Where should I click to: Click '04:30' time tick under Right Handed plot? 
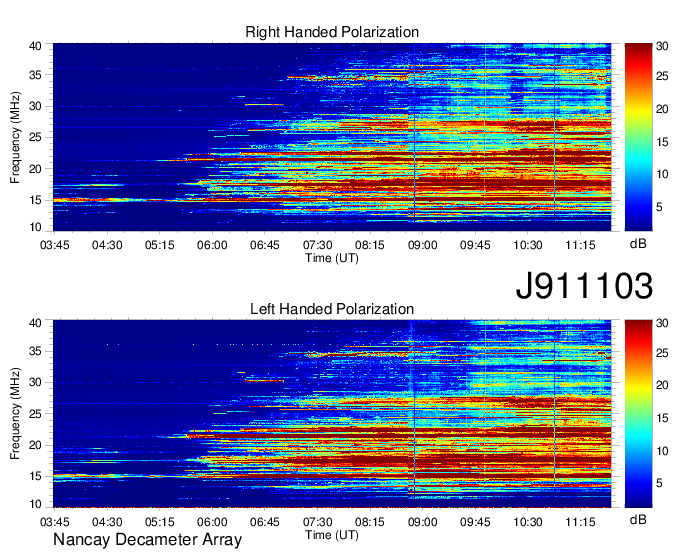[107, 245]
